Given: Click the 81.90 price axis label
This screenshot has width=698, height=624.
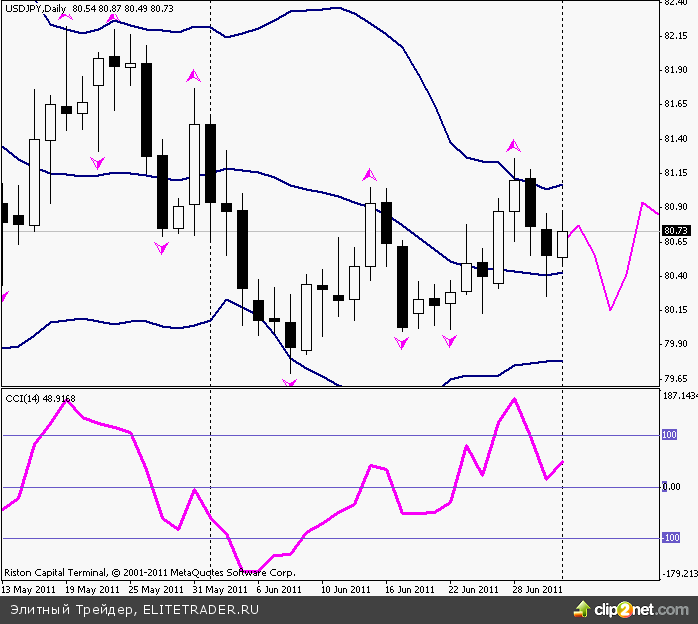Looking at the screenshot, I should coord(676,70).
